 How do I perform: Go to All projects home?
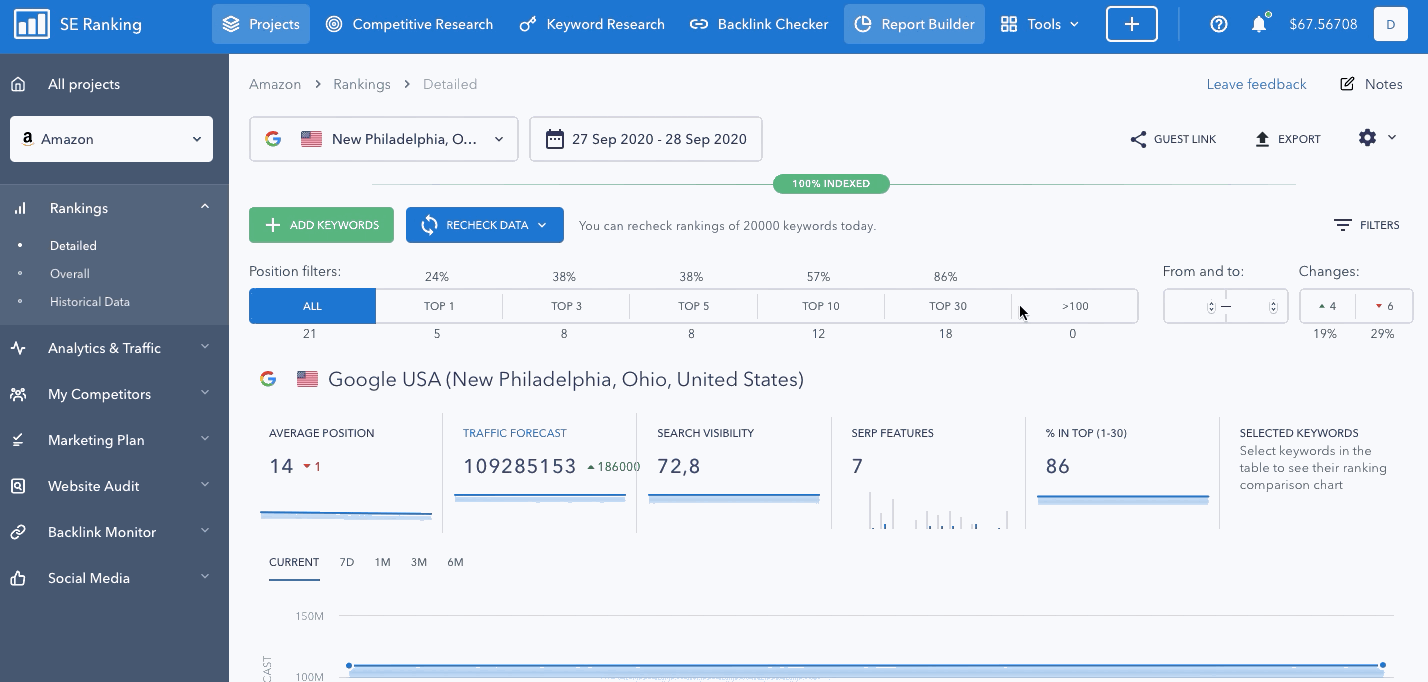point(64,84)
